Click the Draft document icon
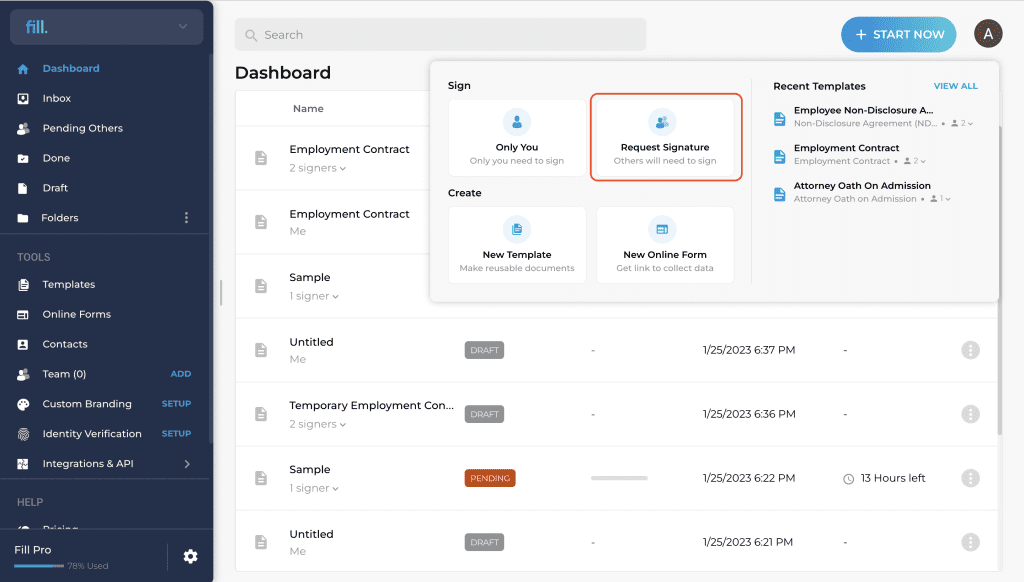The image size is (1024, 582). point(23,188)
